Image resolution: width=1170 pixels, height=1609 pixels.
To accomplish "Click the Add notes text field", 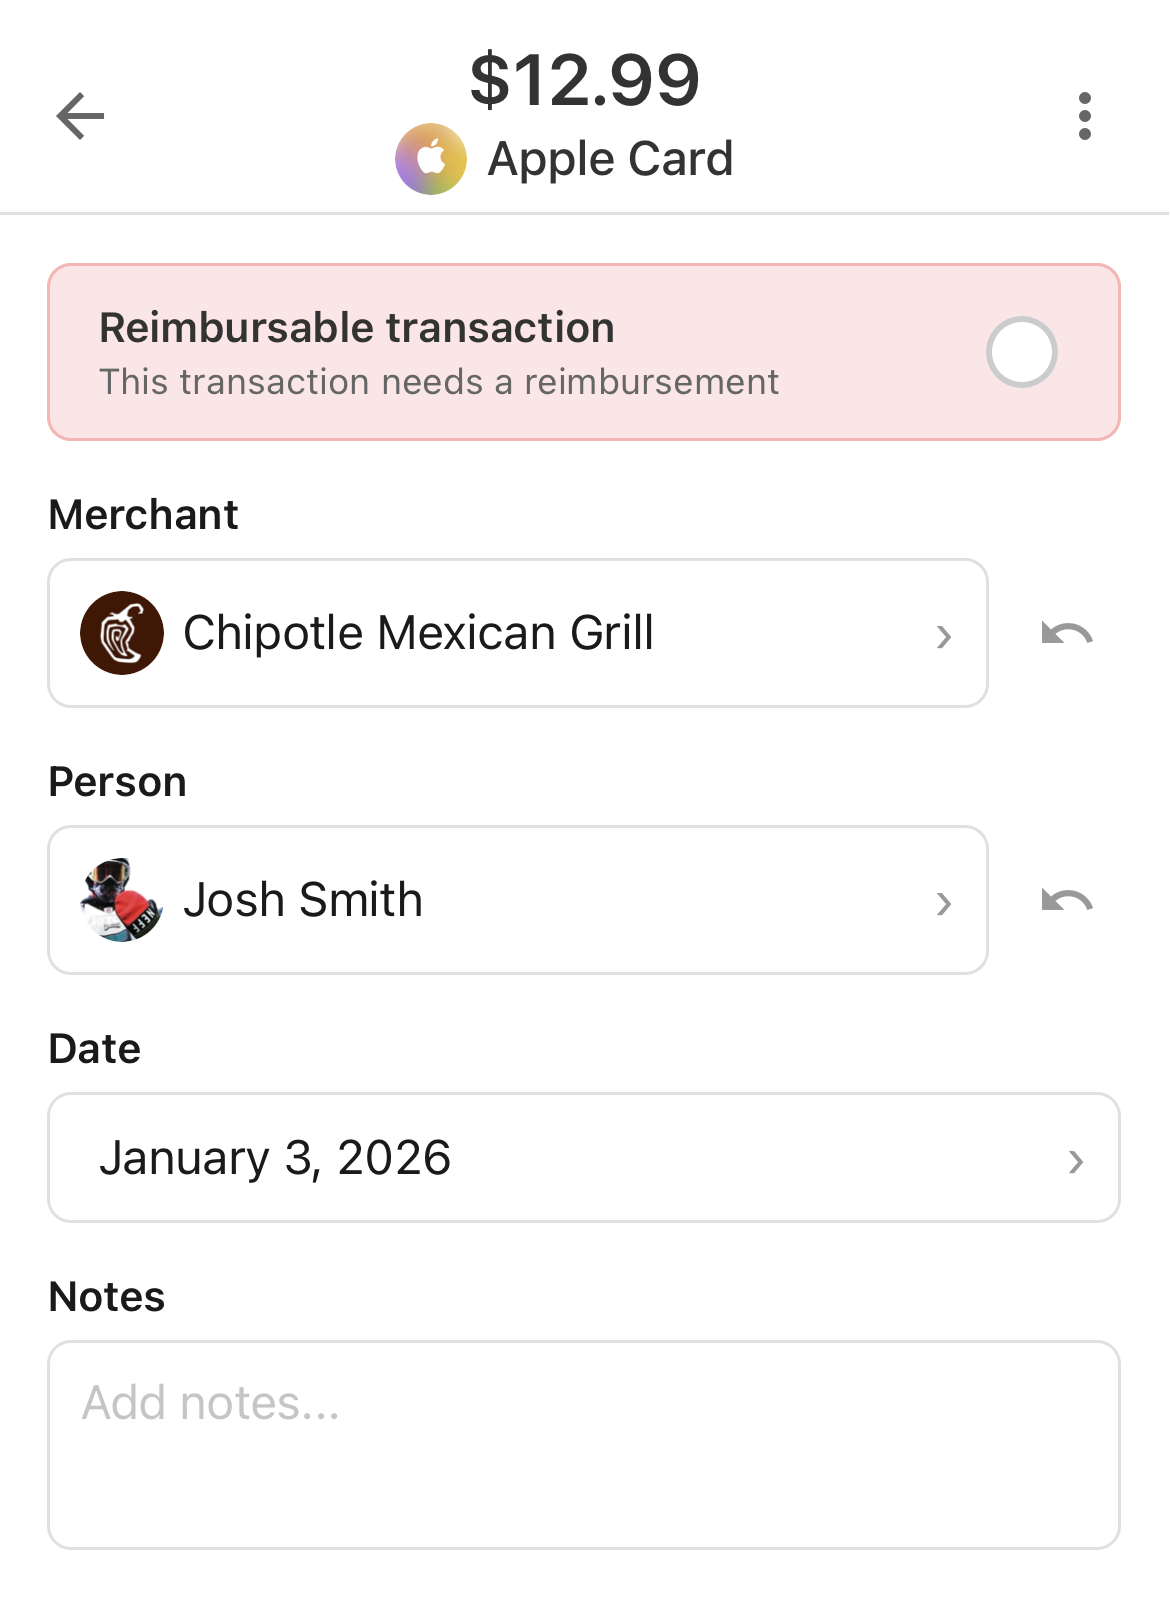I will pos(584,1445).
